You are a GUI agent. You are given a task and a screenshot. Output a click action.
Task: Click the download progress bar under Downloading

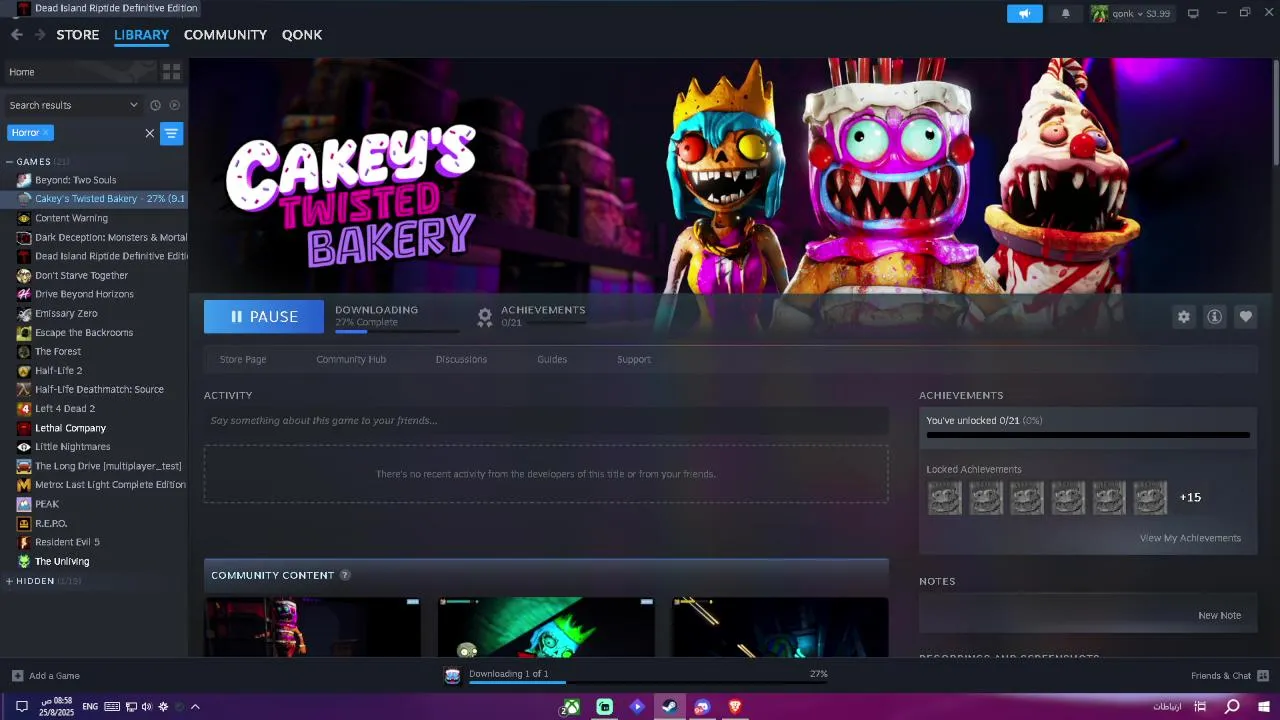point(397,331)
